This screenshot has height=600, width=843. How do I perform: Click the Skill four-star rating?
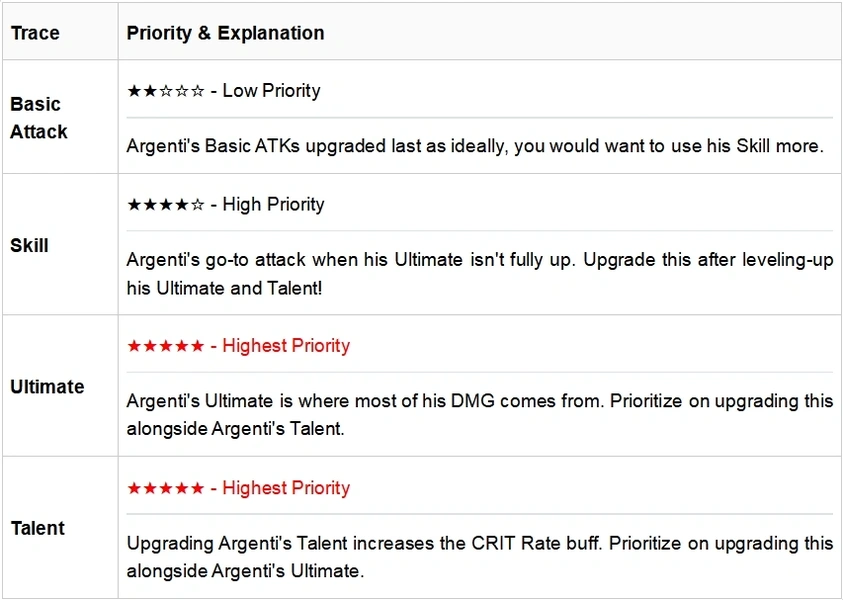166,204
